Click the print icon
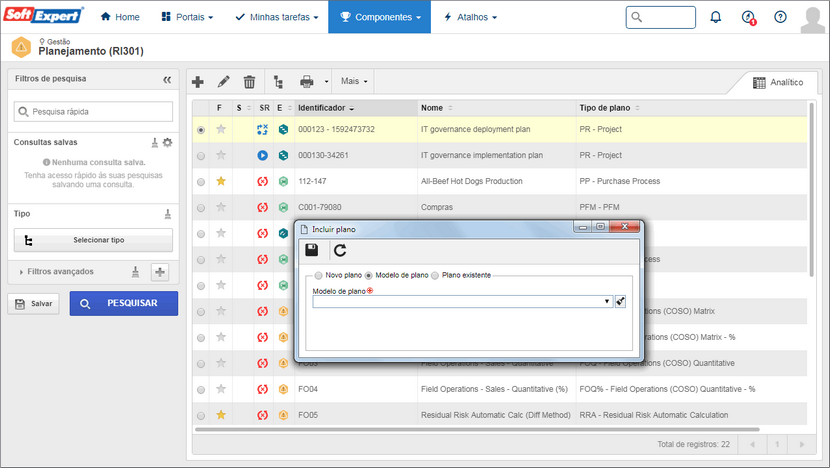 coord(306,82)
